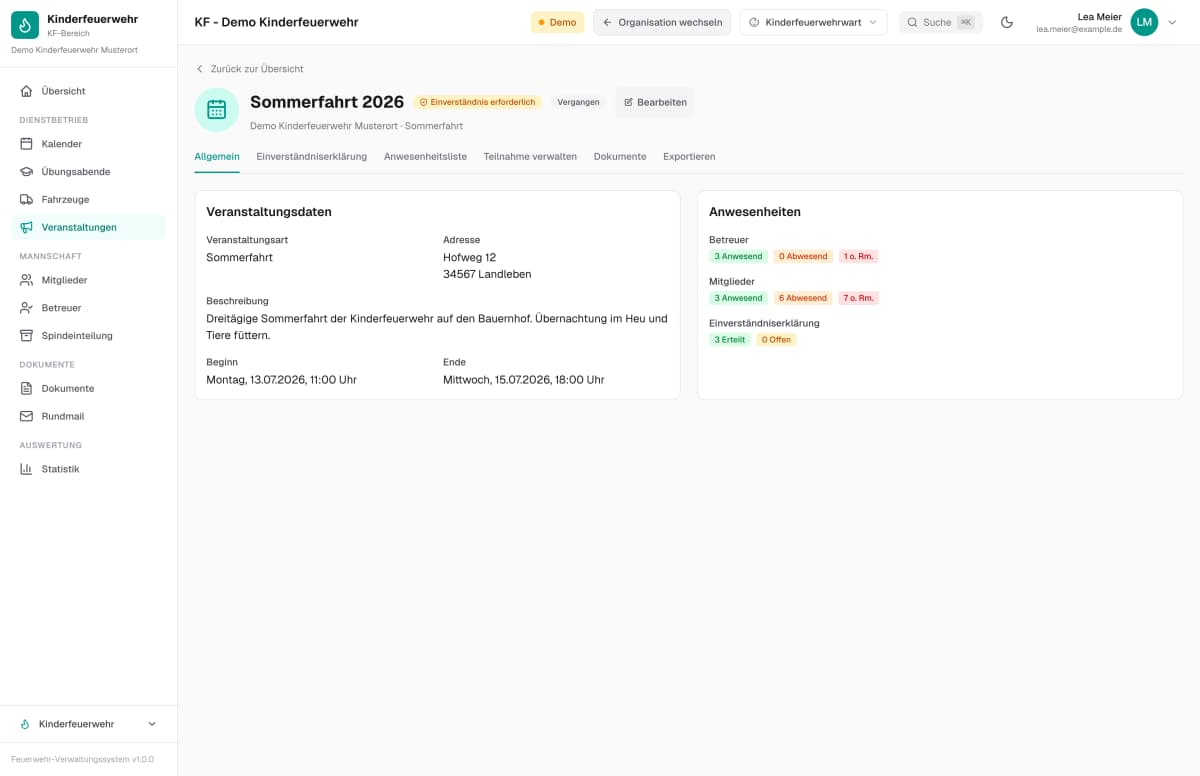This screenshot has height=776, width=1200.
Task: Click the 0 Offen badge
Action: point(776,340)
